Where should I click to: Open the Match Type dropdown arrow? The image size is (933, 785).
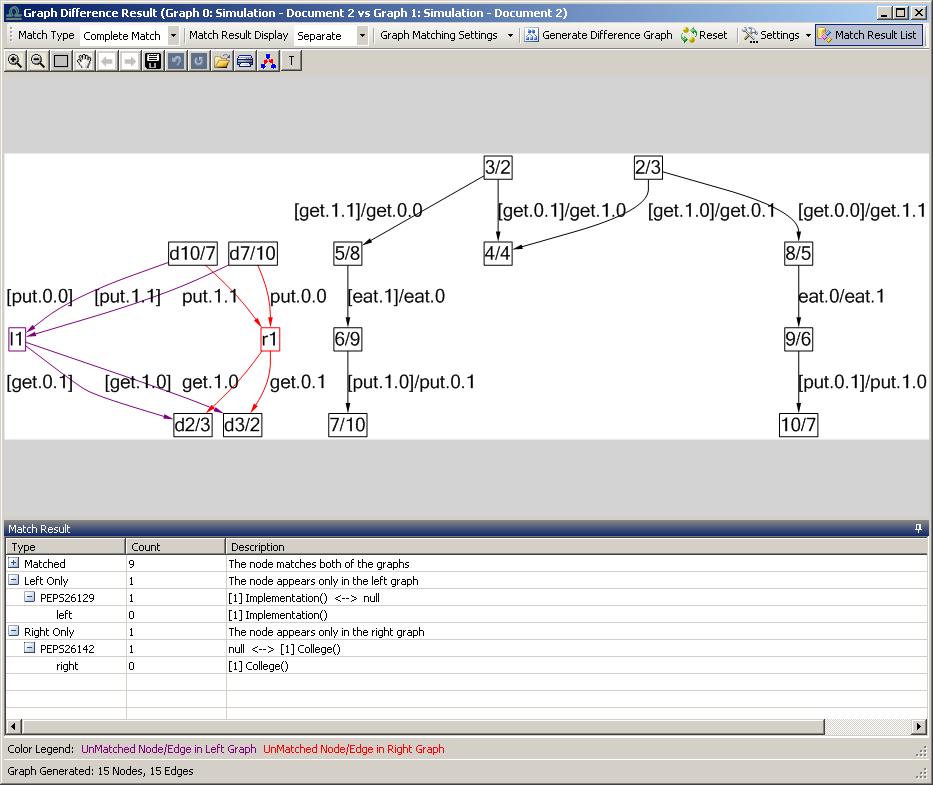[x=173, y=36]
